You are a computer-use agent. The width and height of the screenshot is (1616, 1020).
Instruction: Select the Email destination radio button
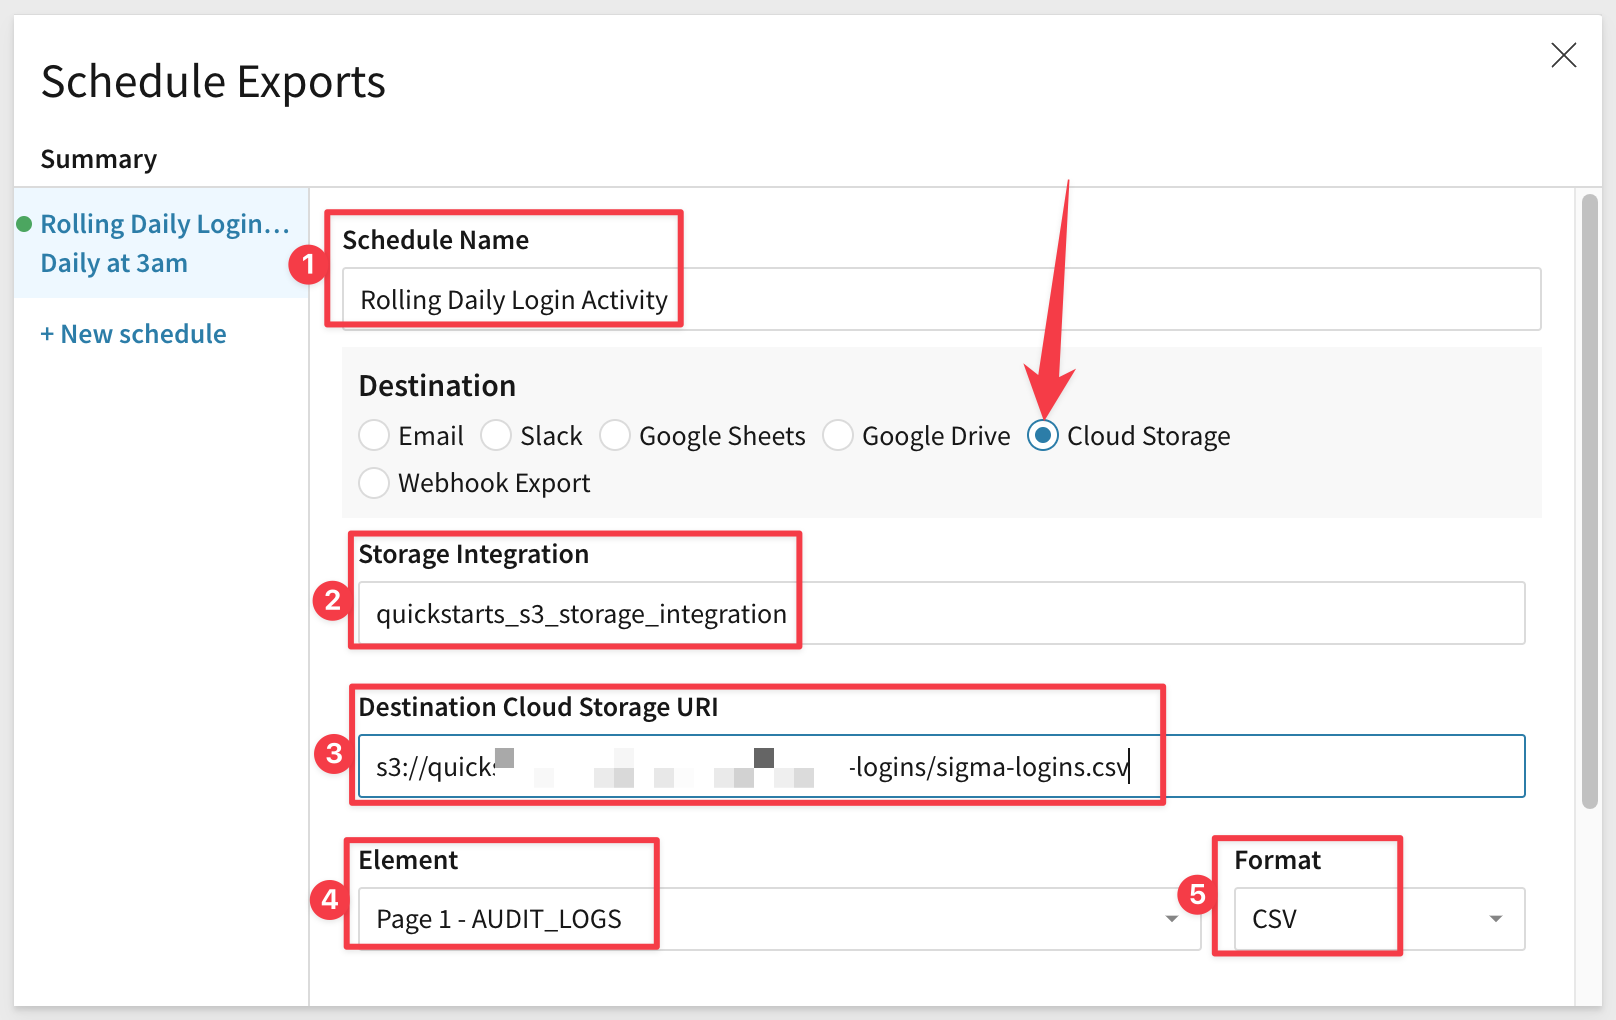[374, 435]
